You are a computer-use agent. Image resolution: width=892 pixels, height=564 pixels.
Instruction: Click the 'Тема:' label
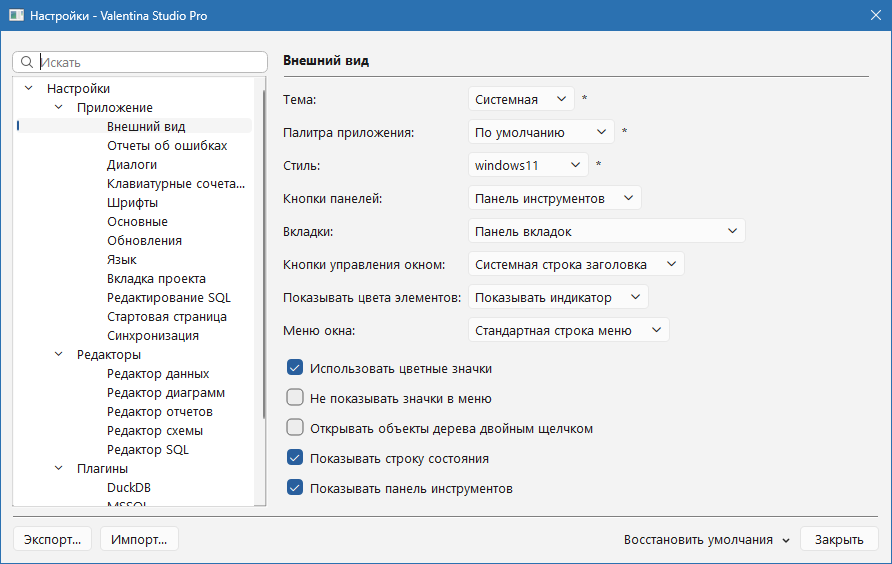[299, 99]
